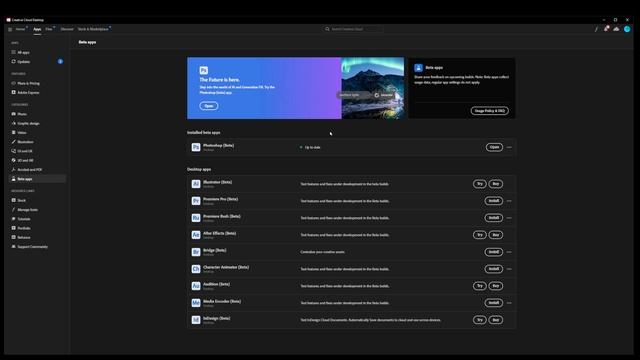Viewport: 640px width, 360px height.
Task: Click the Search Creative Cloud field
Action: click(353, 29)
